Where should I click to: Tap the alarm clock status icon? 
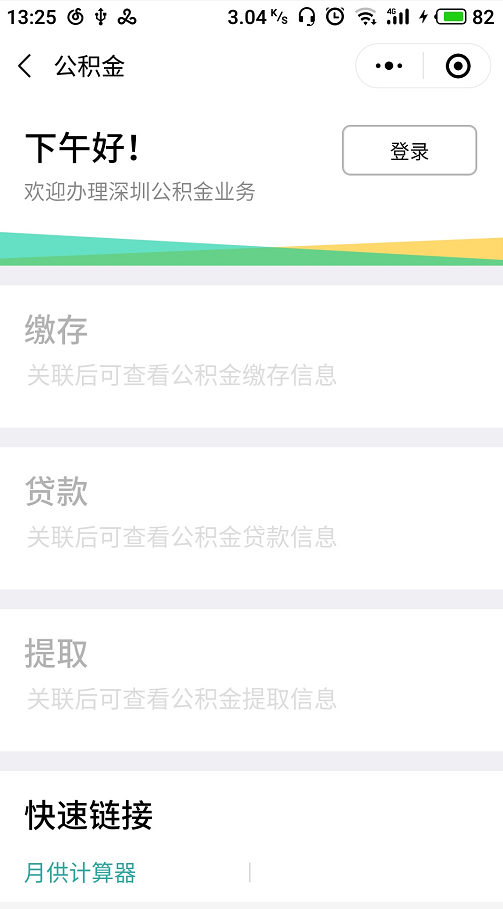coord(335,16)
